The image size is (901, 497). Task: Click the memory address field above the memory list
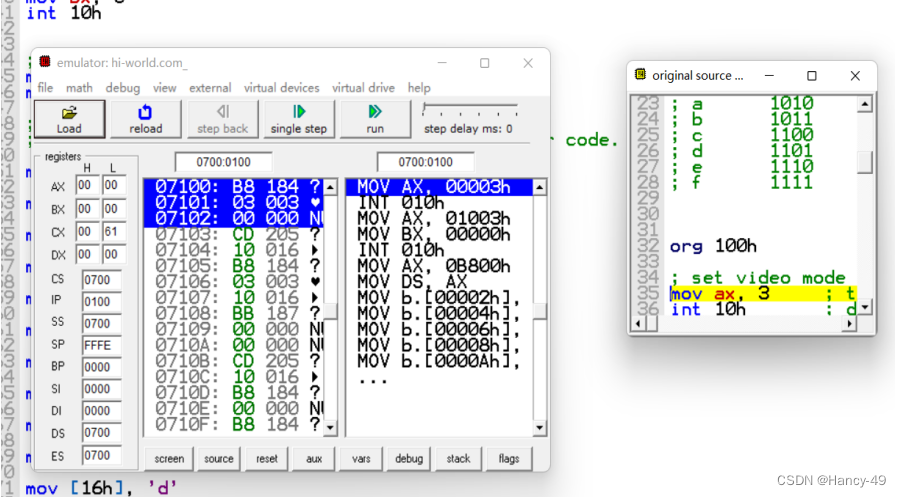224,162
